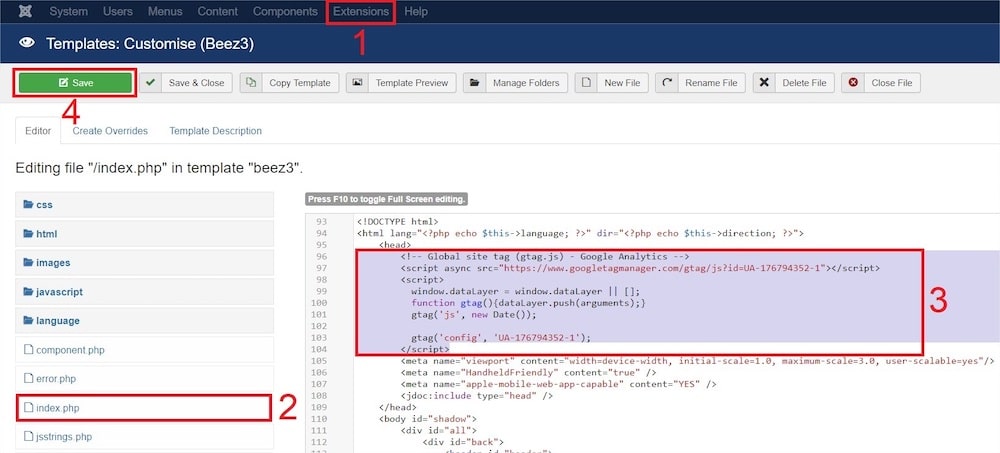This screenshot has height=453, width=1000.
Task: Click the Copy Template icon
Action: 252,83
